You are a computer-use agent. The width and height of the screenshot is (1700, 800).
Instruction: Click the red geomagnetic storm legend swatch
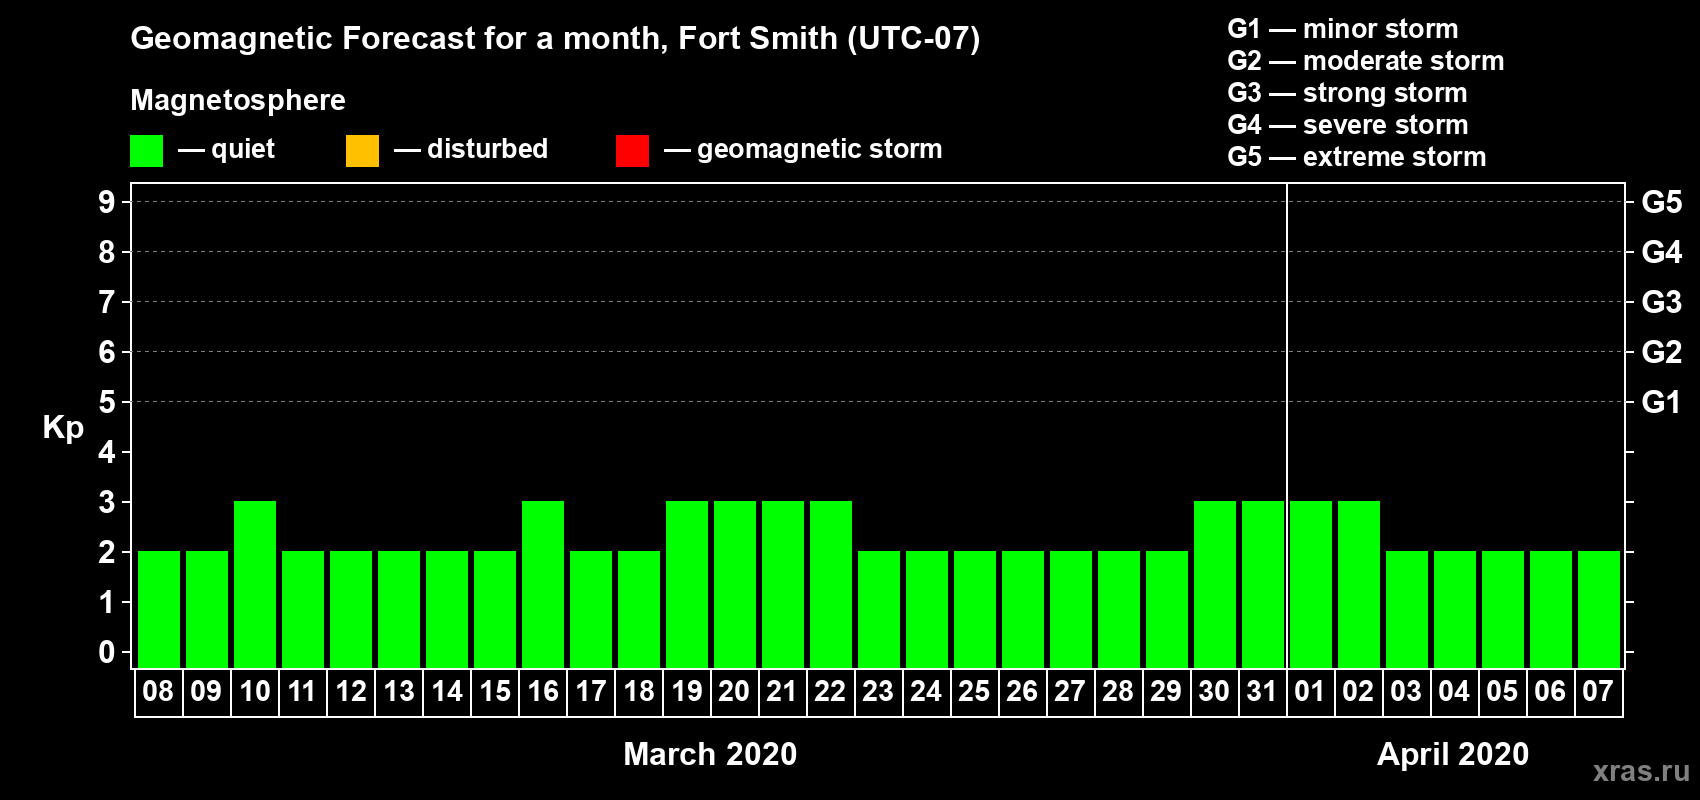(632, 151)
